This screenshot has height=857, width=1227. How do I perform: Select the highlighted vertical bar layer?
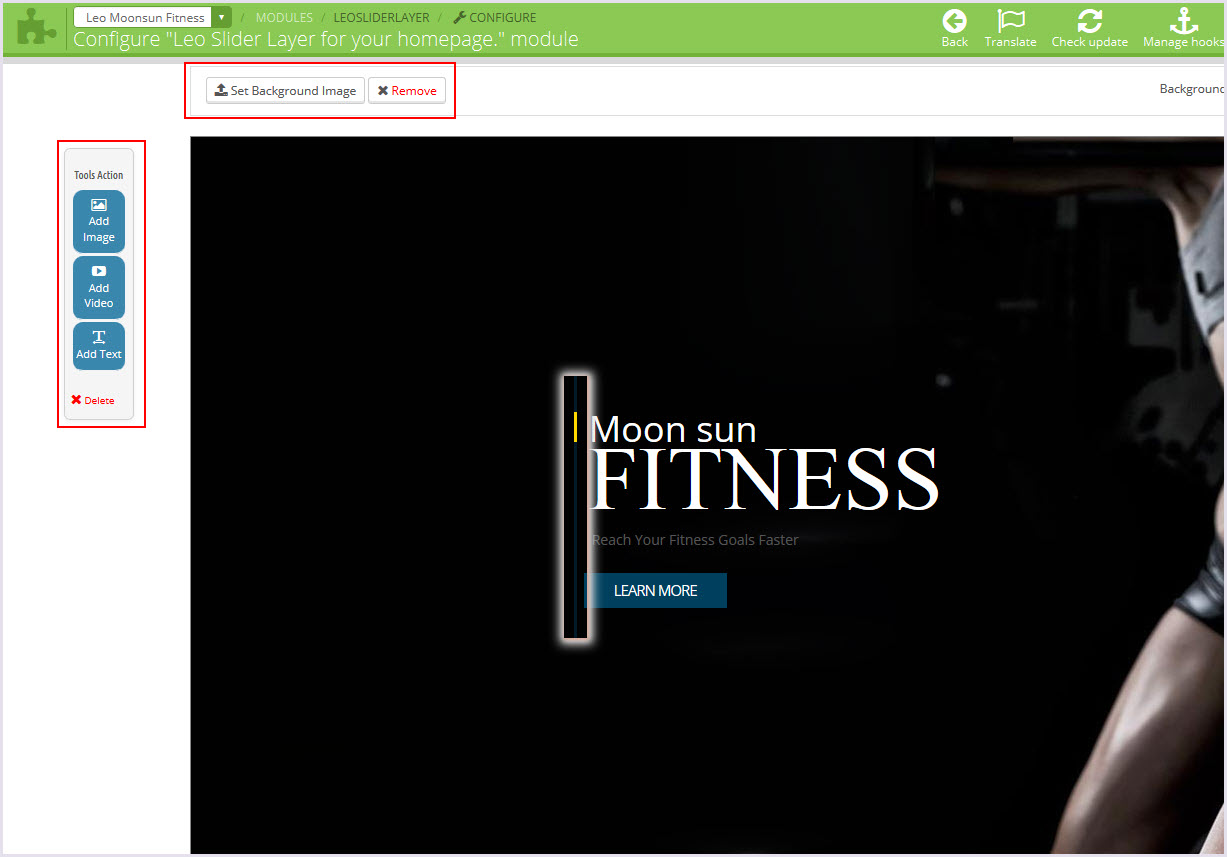[575, 507]
